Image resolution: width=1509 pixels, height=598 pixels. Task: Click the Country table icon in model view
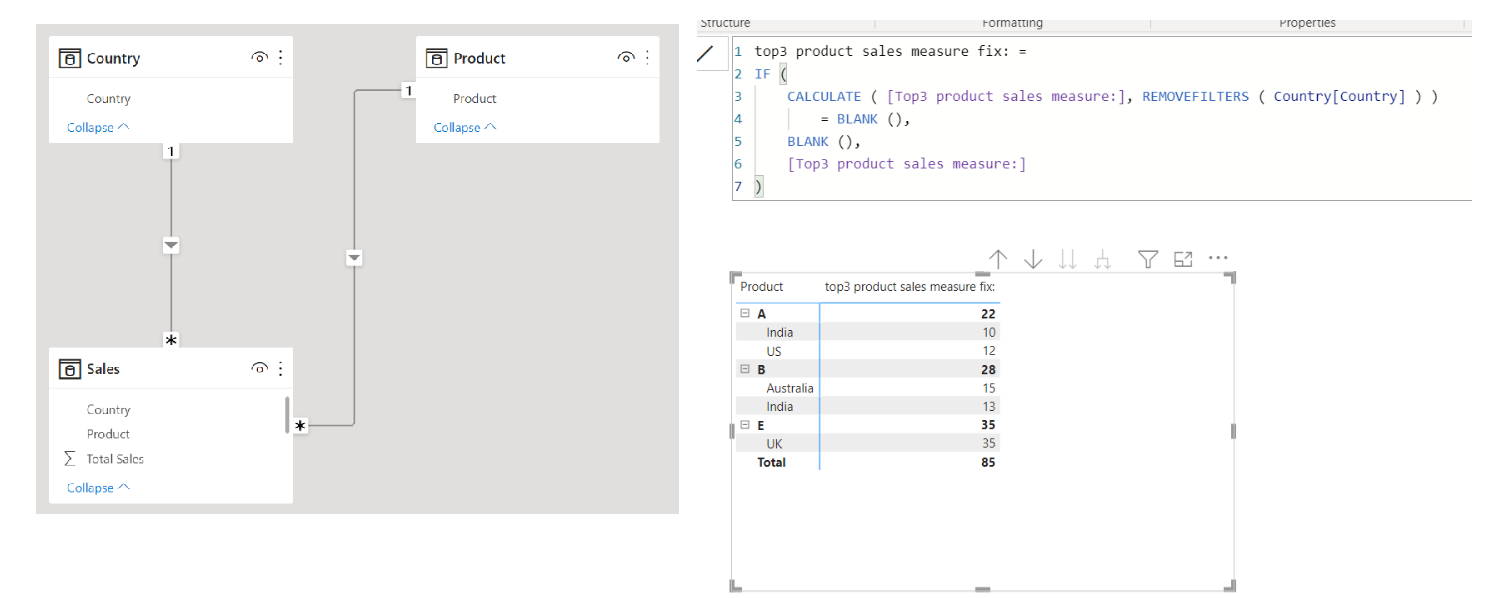coord(69,58)
